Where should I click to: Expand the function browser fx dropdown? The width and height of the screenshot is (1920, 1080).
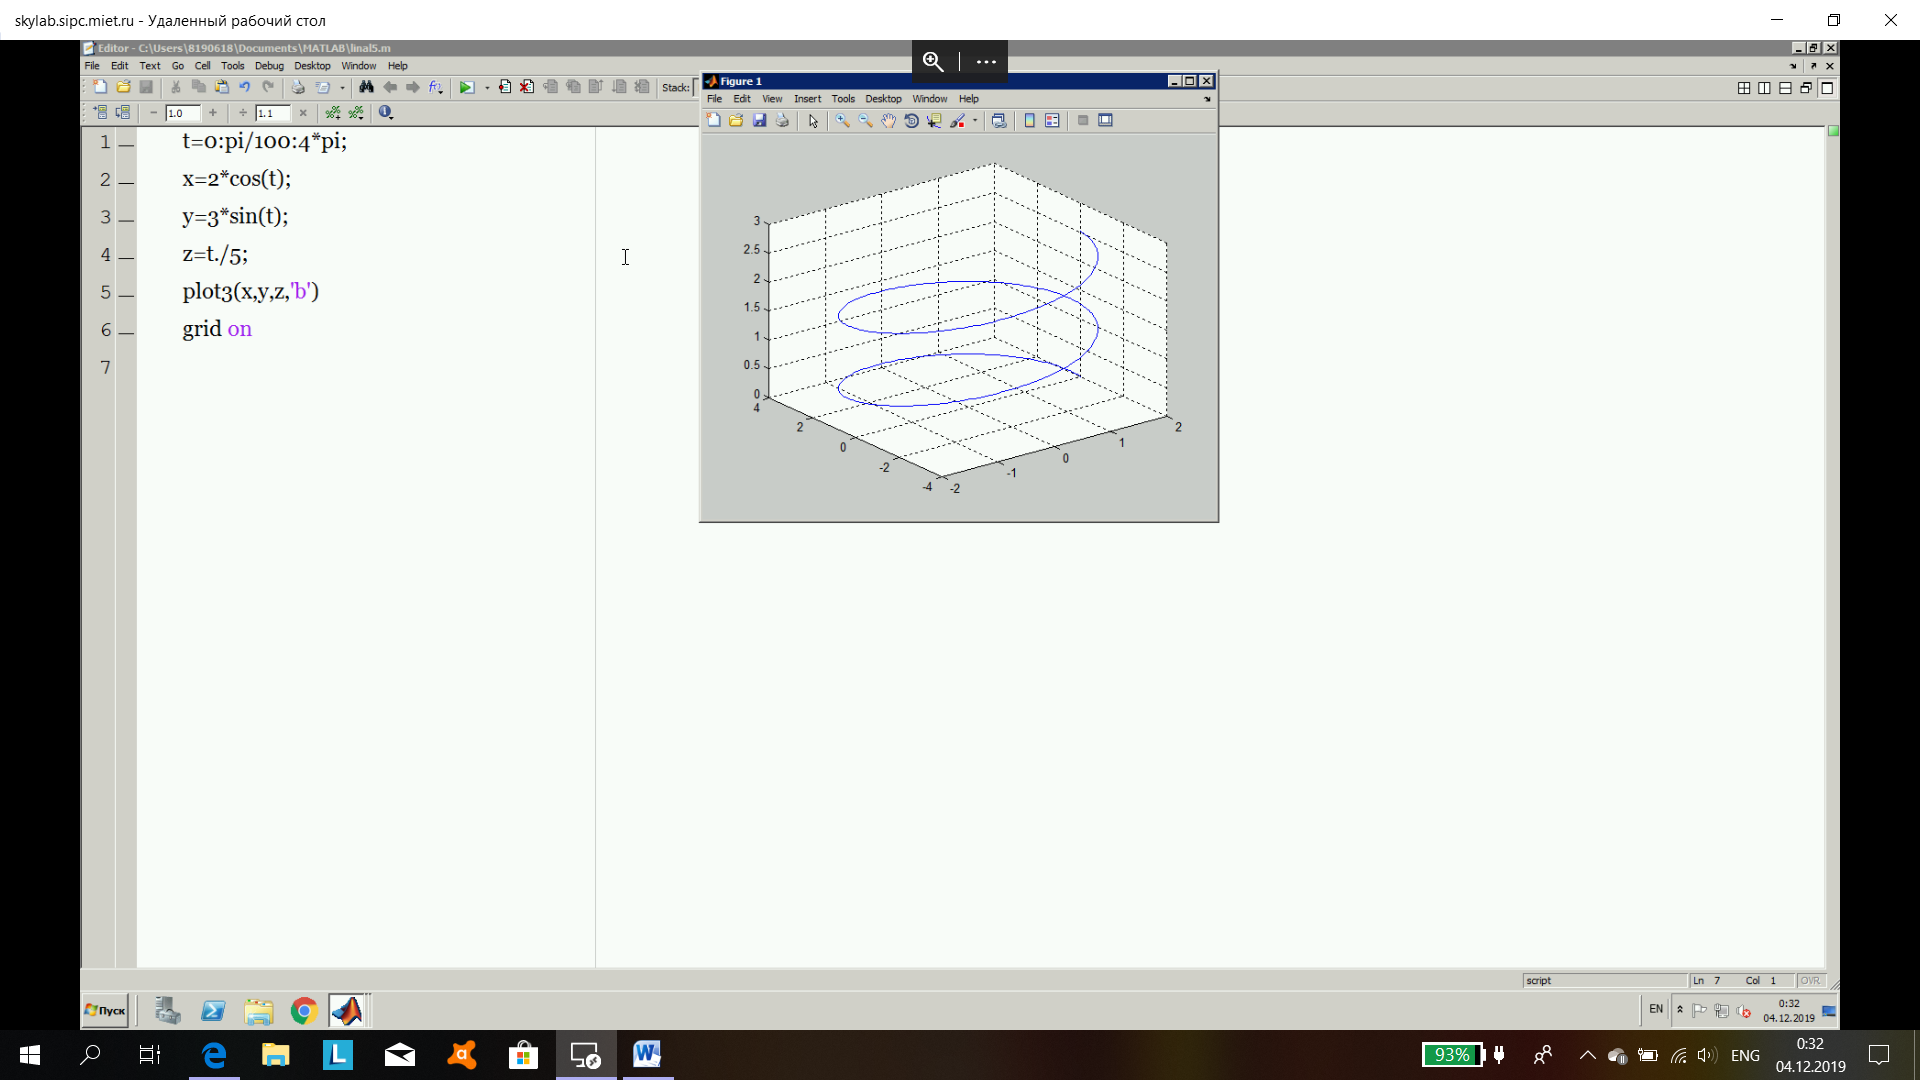point(436,87)
